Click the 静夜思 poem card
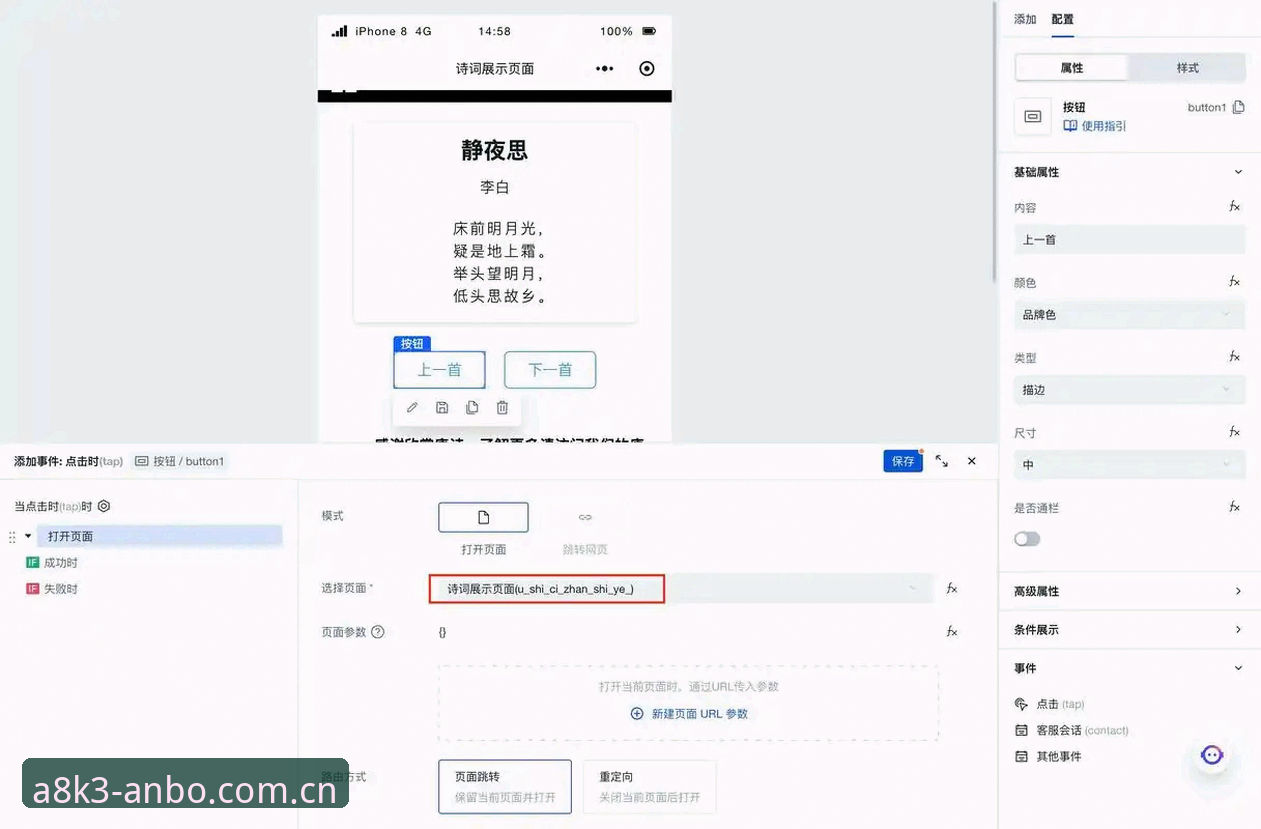This screenshot has height=829, width=1261. (495, 222)
